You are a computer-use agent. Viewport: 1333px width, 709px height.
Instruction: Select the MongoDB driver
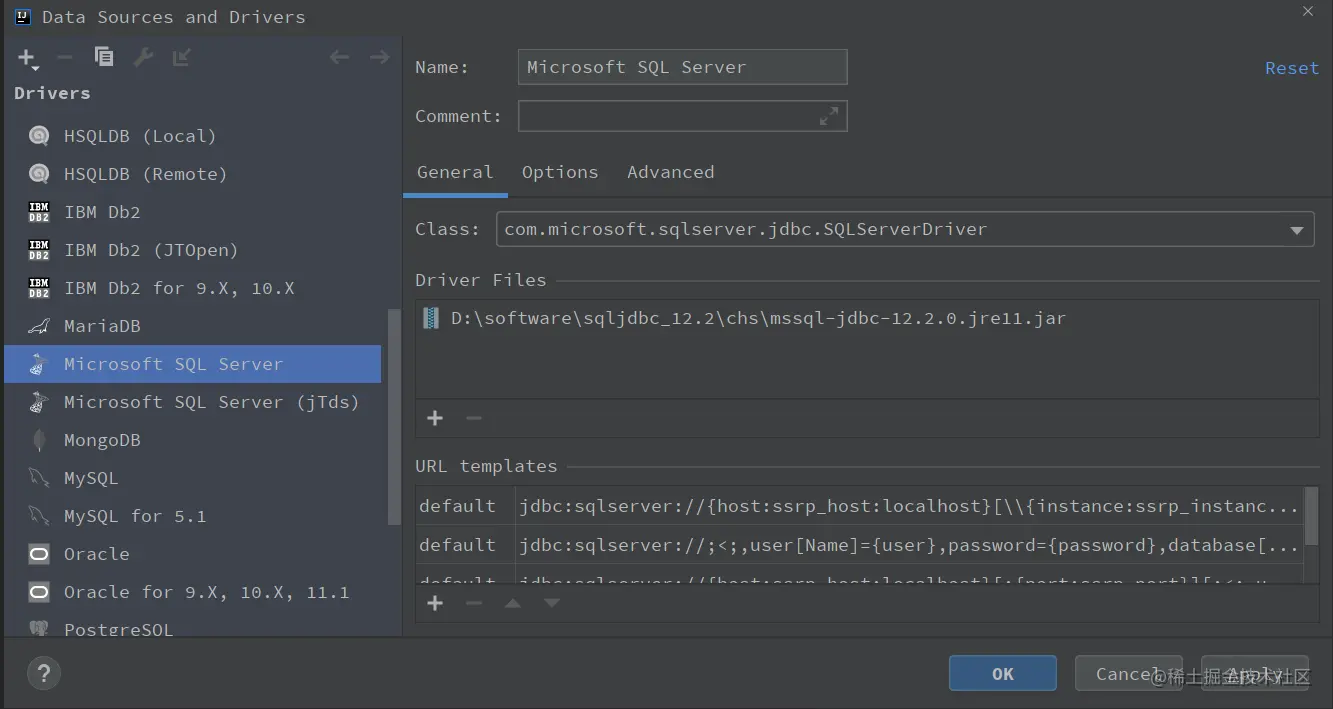click(102, 440)
